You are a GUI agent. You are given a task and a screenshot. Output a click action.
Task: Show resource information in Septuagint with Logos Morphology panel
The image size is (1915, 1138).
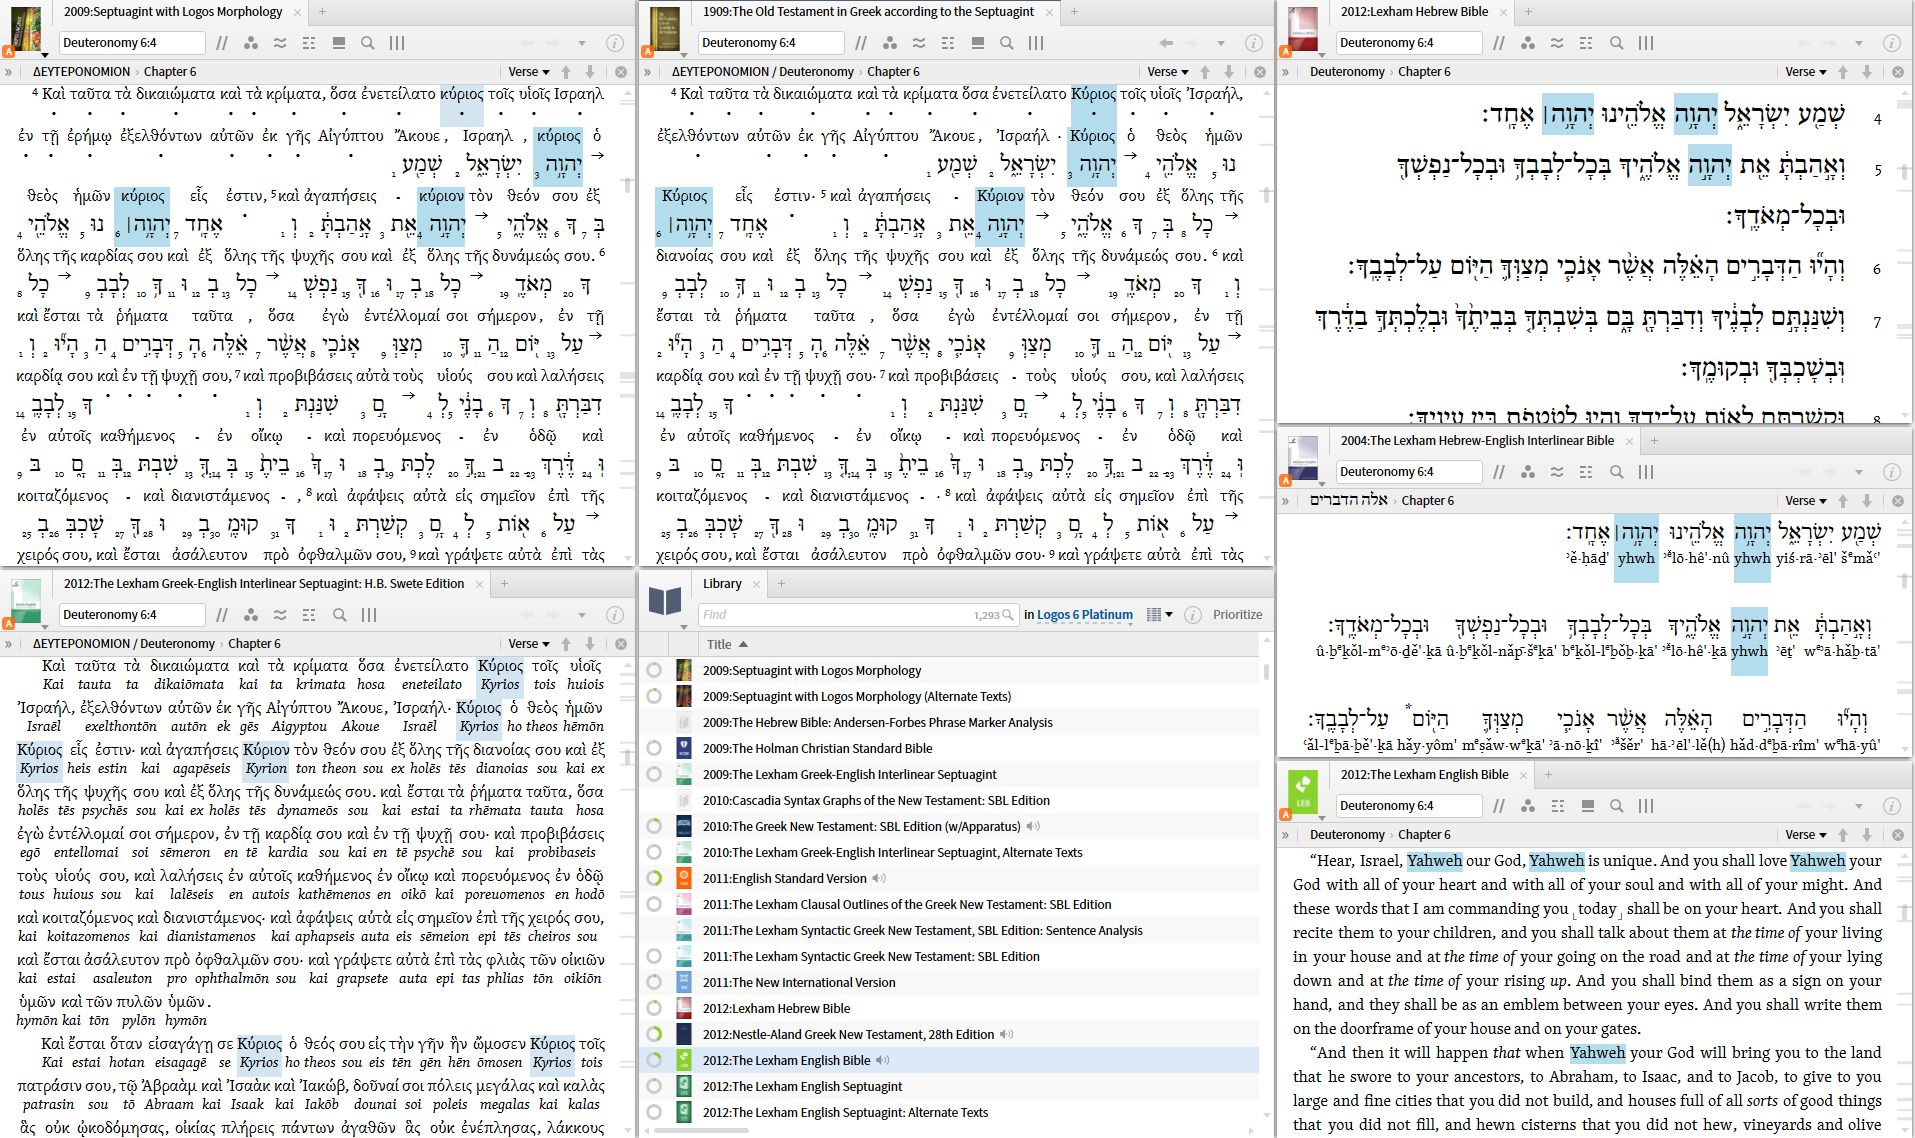tap(615, 43)
